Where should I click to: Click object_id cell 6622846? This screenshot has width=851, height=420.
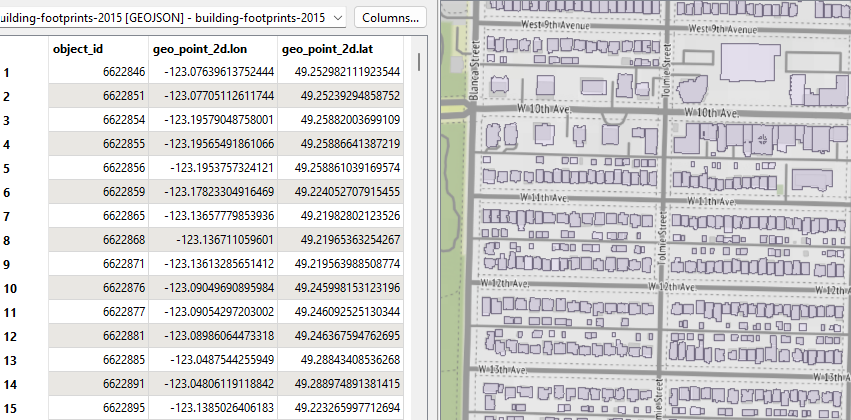coord(98,72)
